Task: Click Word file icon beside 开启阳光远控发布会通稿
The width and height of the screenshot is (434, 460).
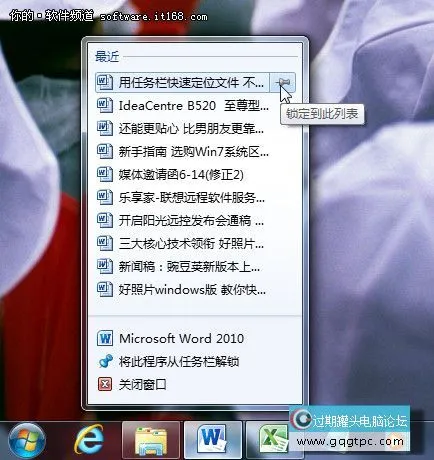Action: click(105, 221)
